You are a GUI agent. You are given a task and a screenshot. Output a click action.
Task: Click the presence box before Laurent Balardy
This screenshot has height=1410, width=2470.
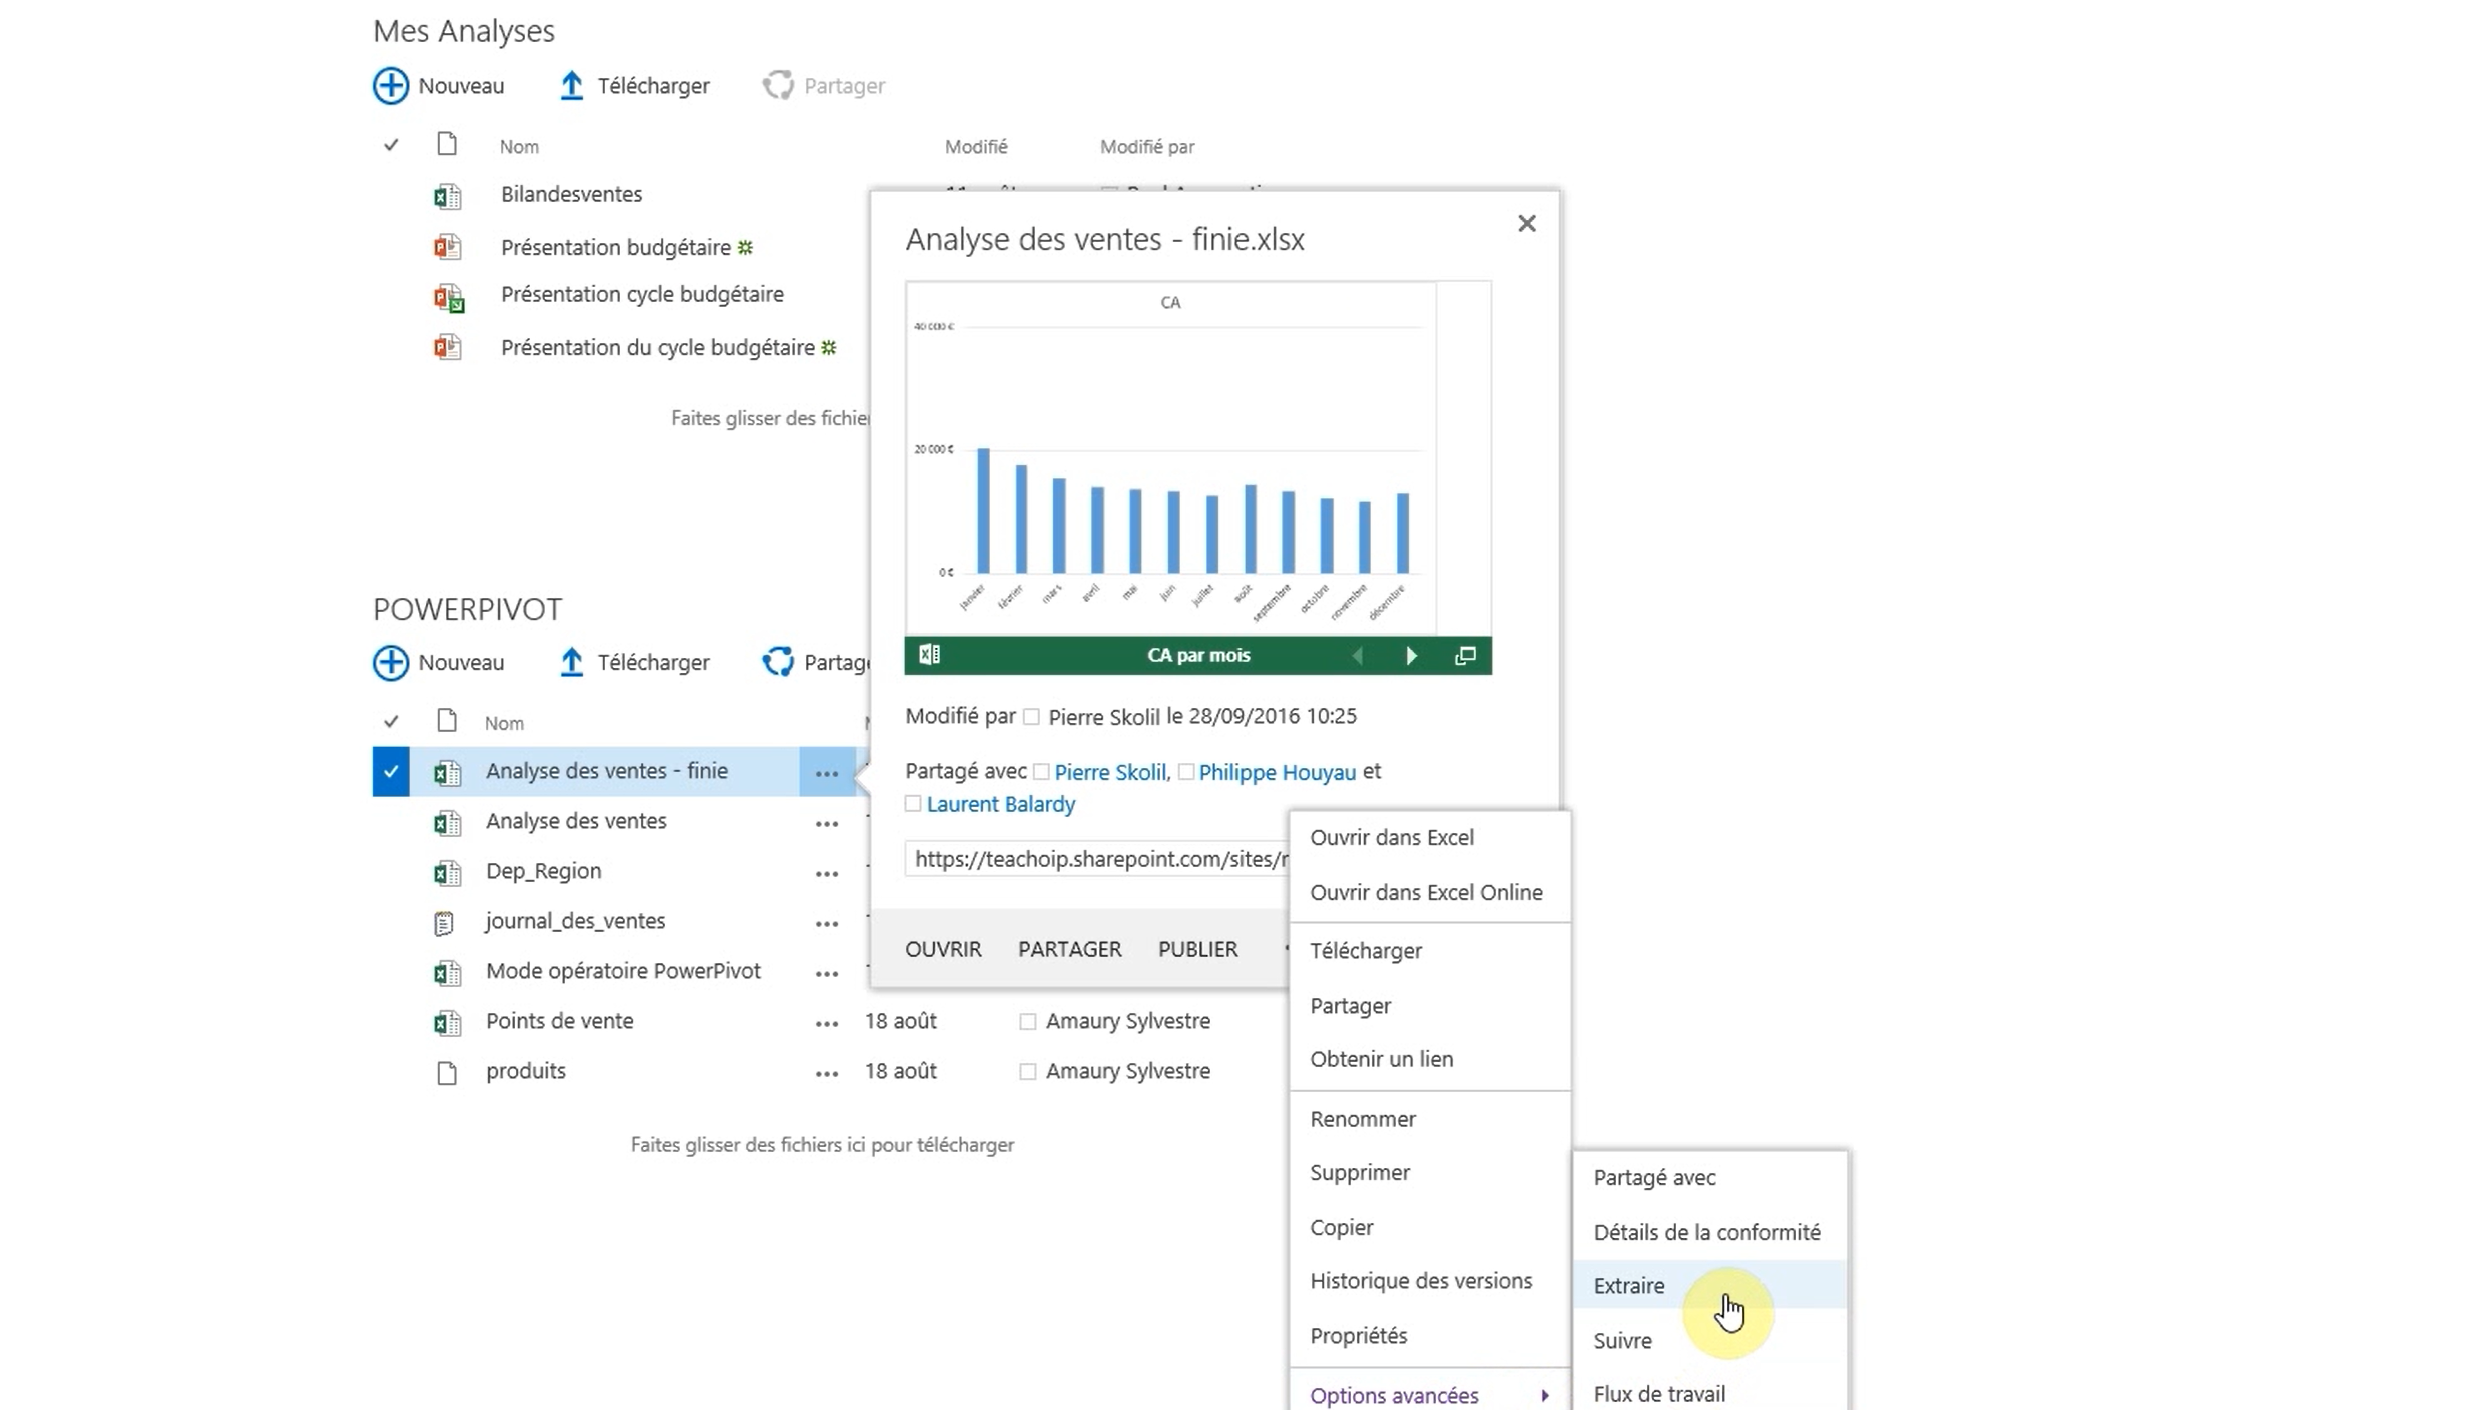pyautogui.click(x=912, y=804)
